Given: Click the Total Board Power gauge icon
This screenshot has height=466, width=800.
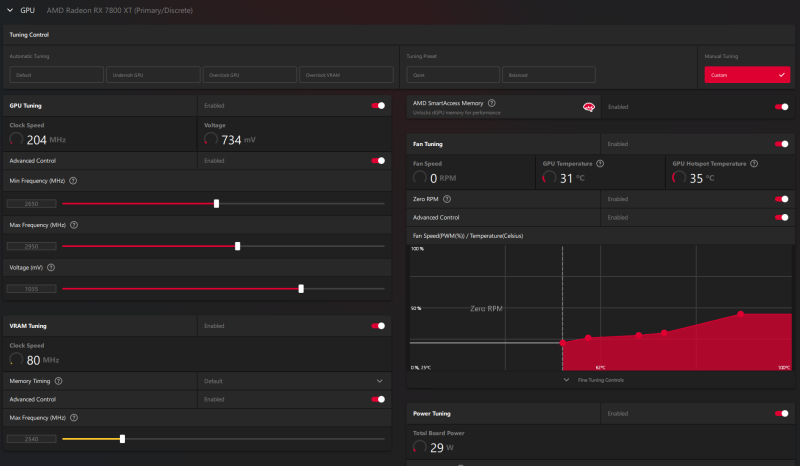Looking at the screenshot, I should pyautogui.click(x=420, y=447).
